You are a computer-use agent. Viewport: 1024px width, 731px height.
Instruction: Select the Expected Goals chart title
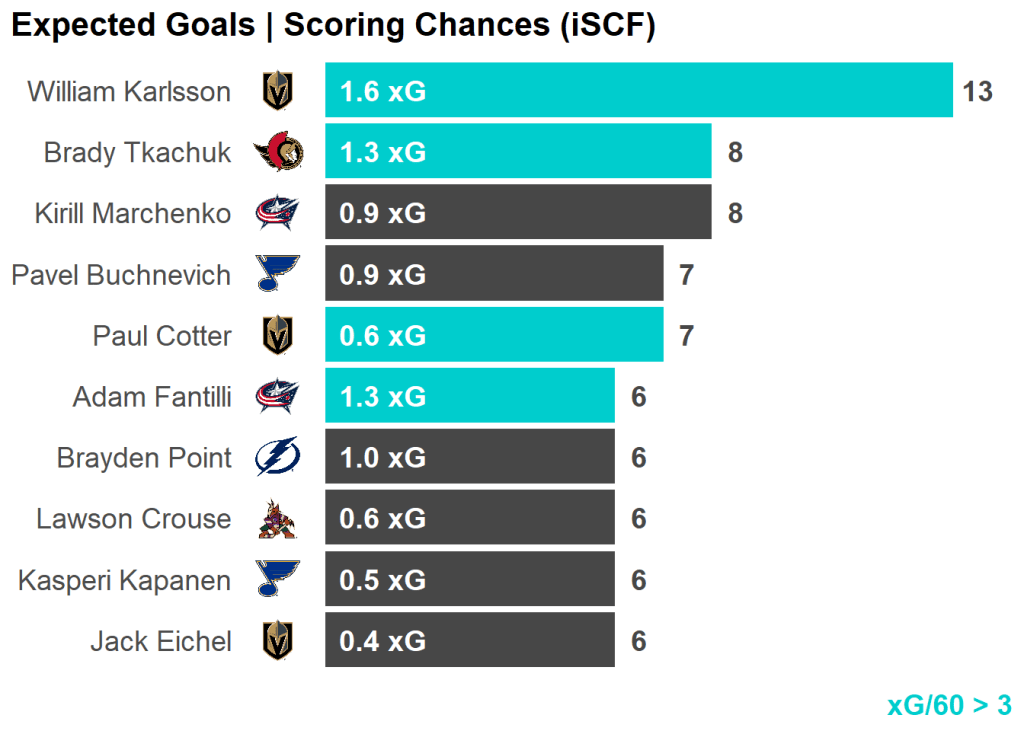click(333, 26)
